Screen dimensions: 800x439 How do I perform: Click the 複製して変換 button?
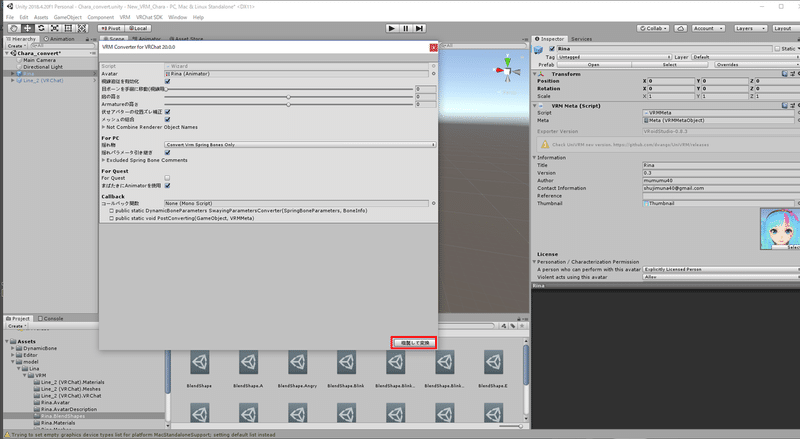pyautogui.click(x=414, y=343)
